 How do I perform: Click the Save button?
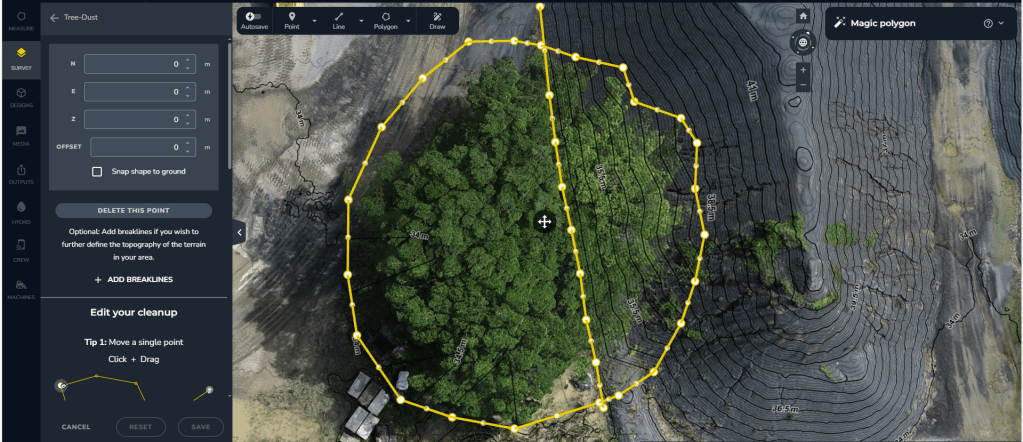click(x=201, y=427)
